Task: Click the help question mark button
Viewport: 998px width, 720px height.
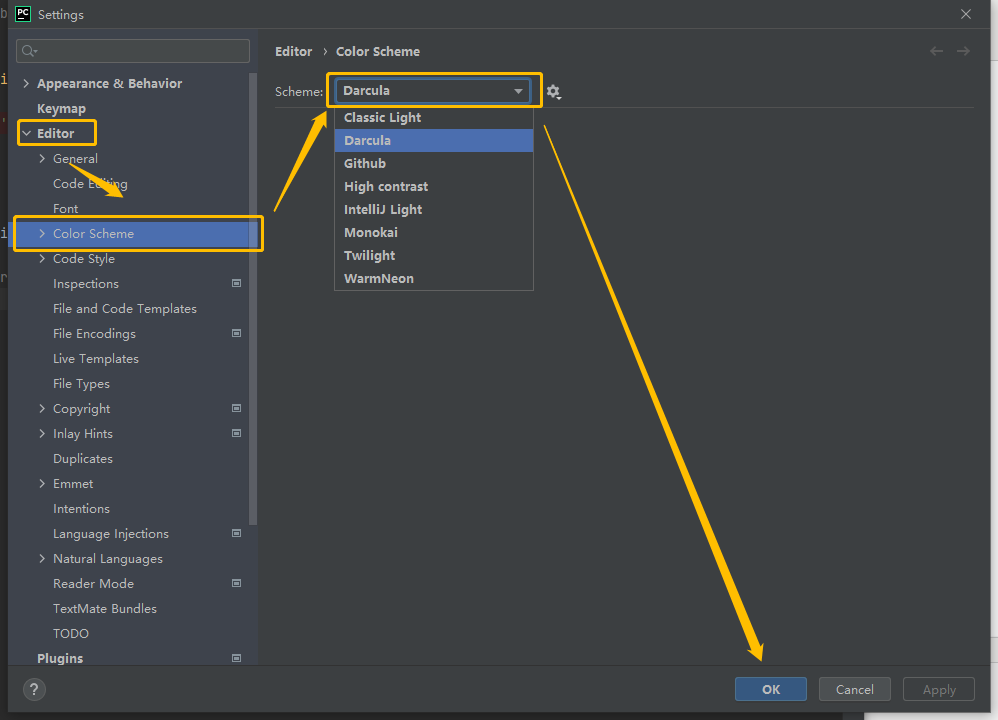Action: (34, 689)
